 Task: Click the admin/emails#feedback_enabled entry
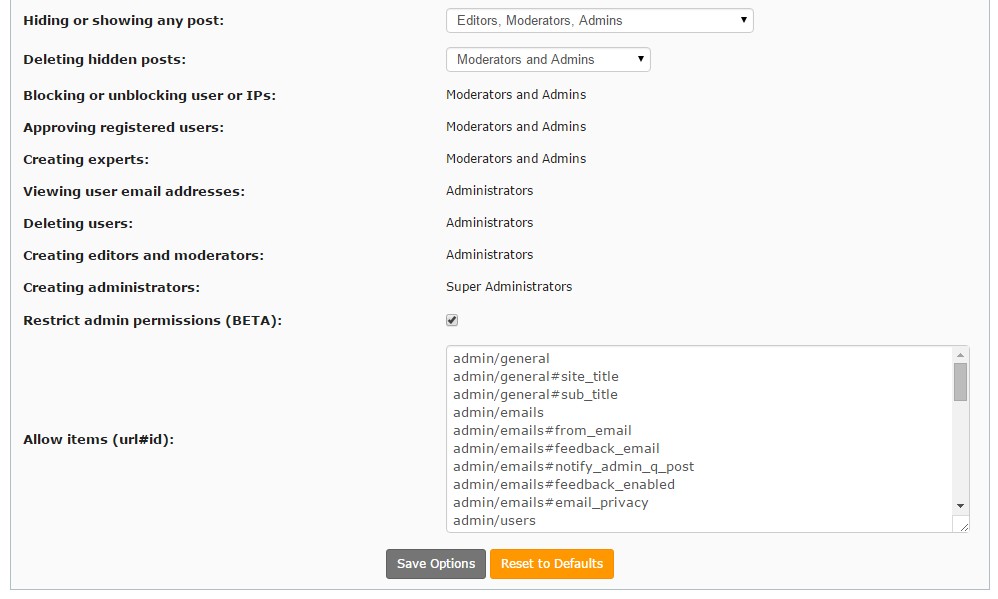(563, 485)
